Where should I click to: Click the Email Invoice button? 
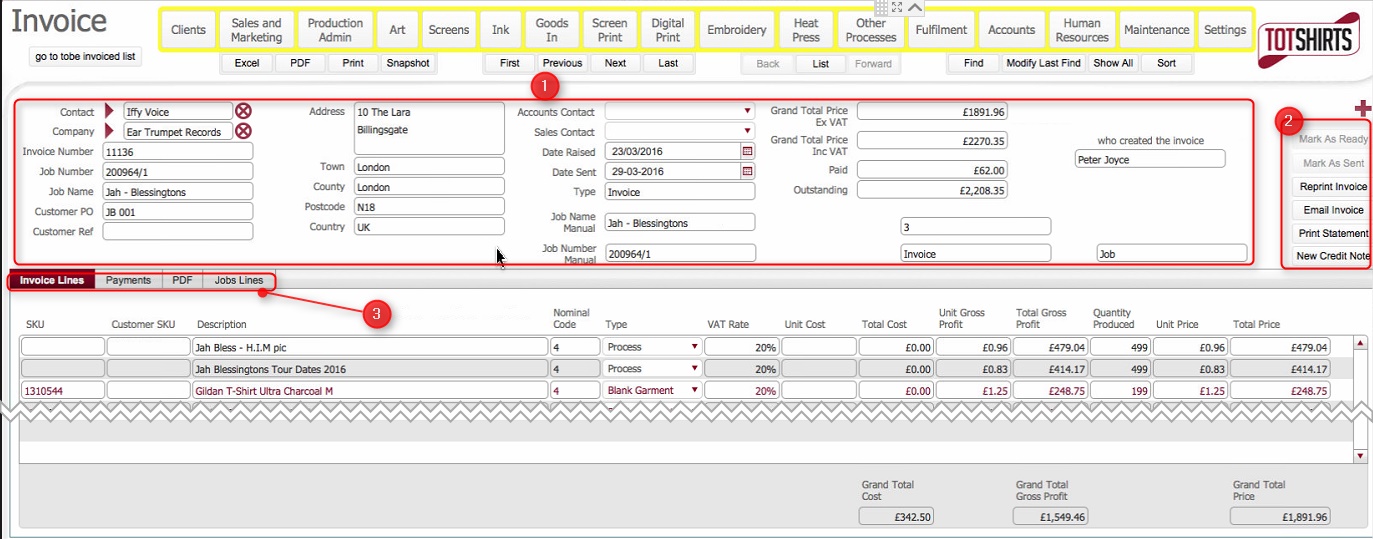1332,211
